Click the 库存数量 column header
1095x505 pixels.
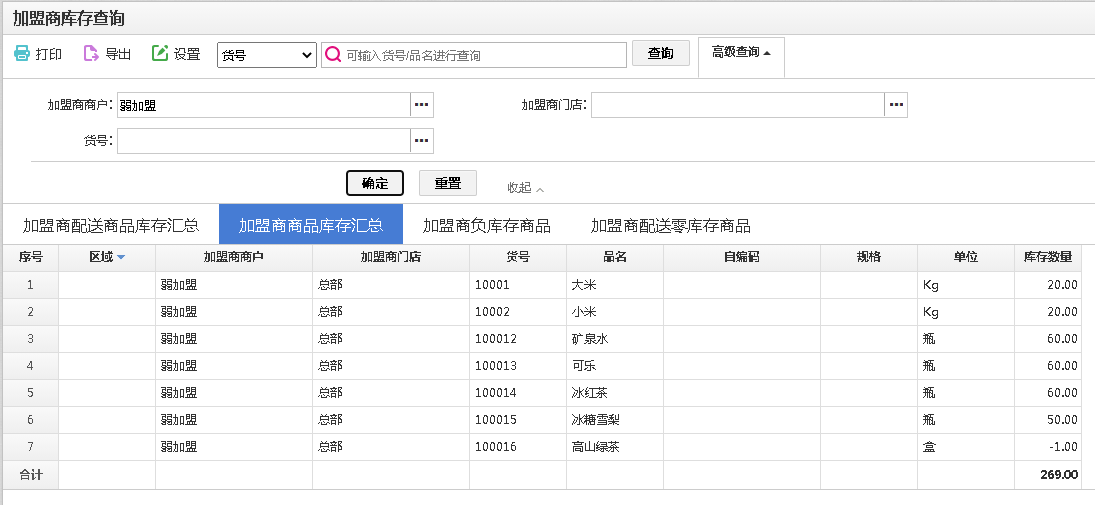pos(1048,258)
